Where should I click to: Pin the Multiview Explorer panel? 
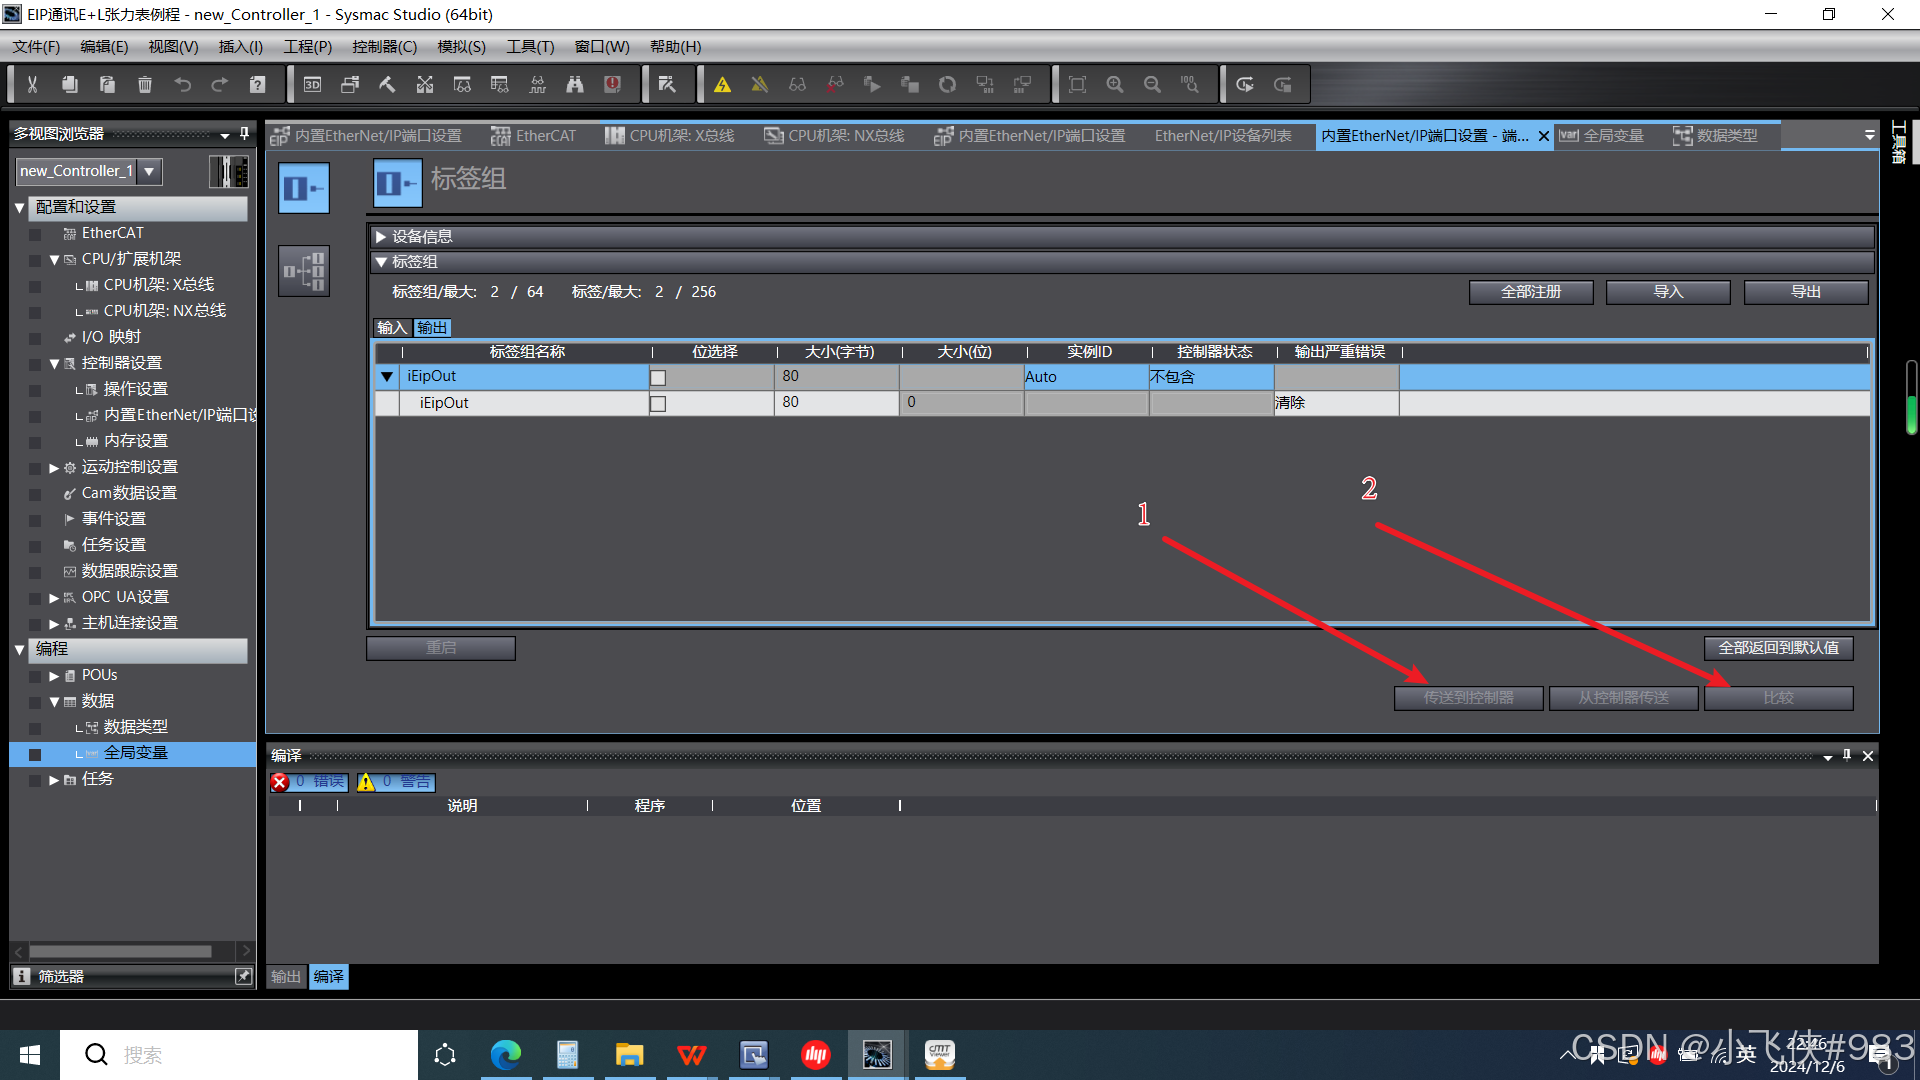tap(244, 133)
